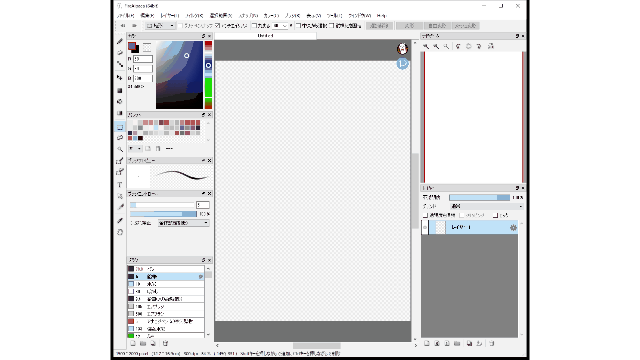The image size is (640, 360).
Task: Open the stabilizer correction dropdown in Brush Control
Action: [x=184, y=223]
